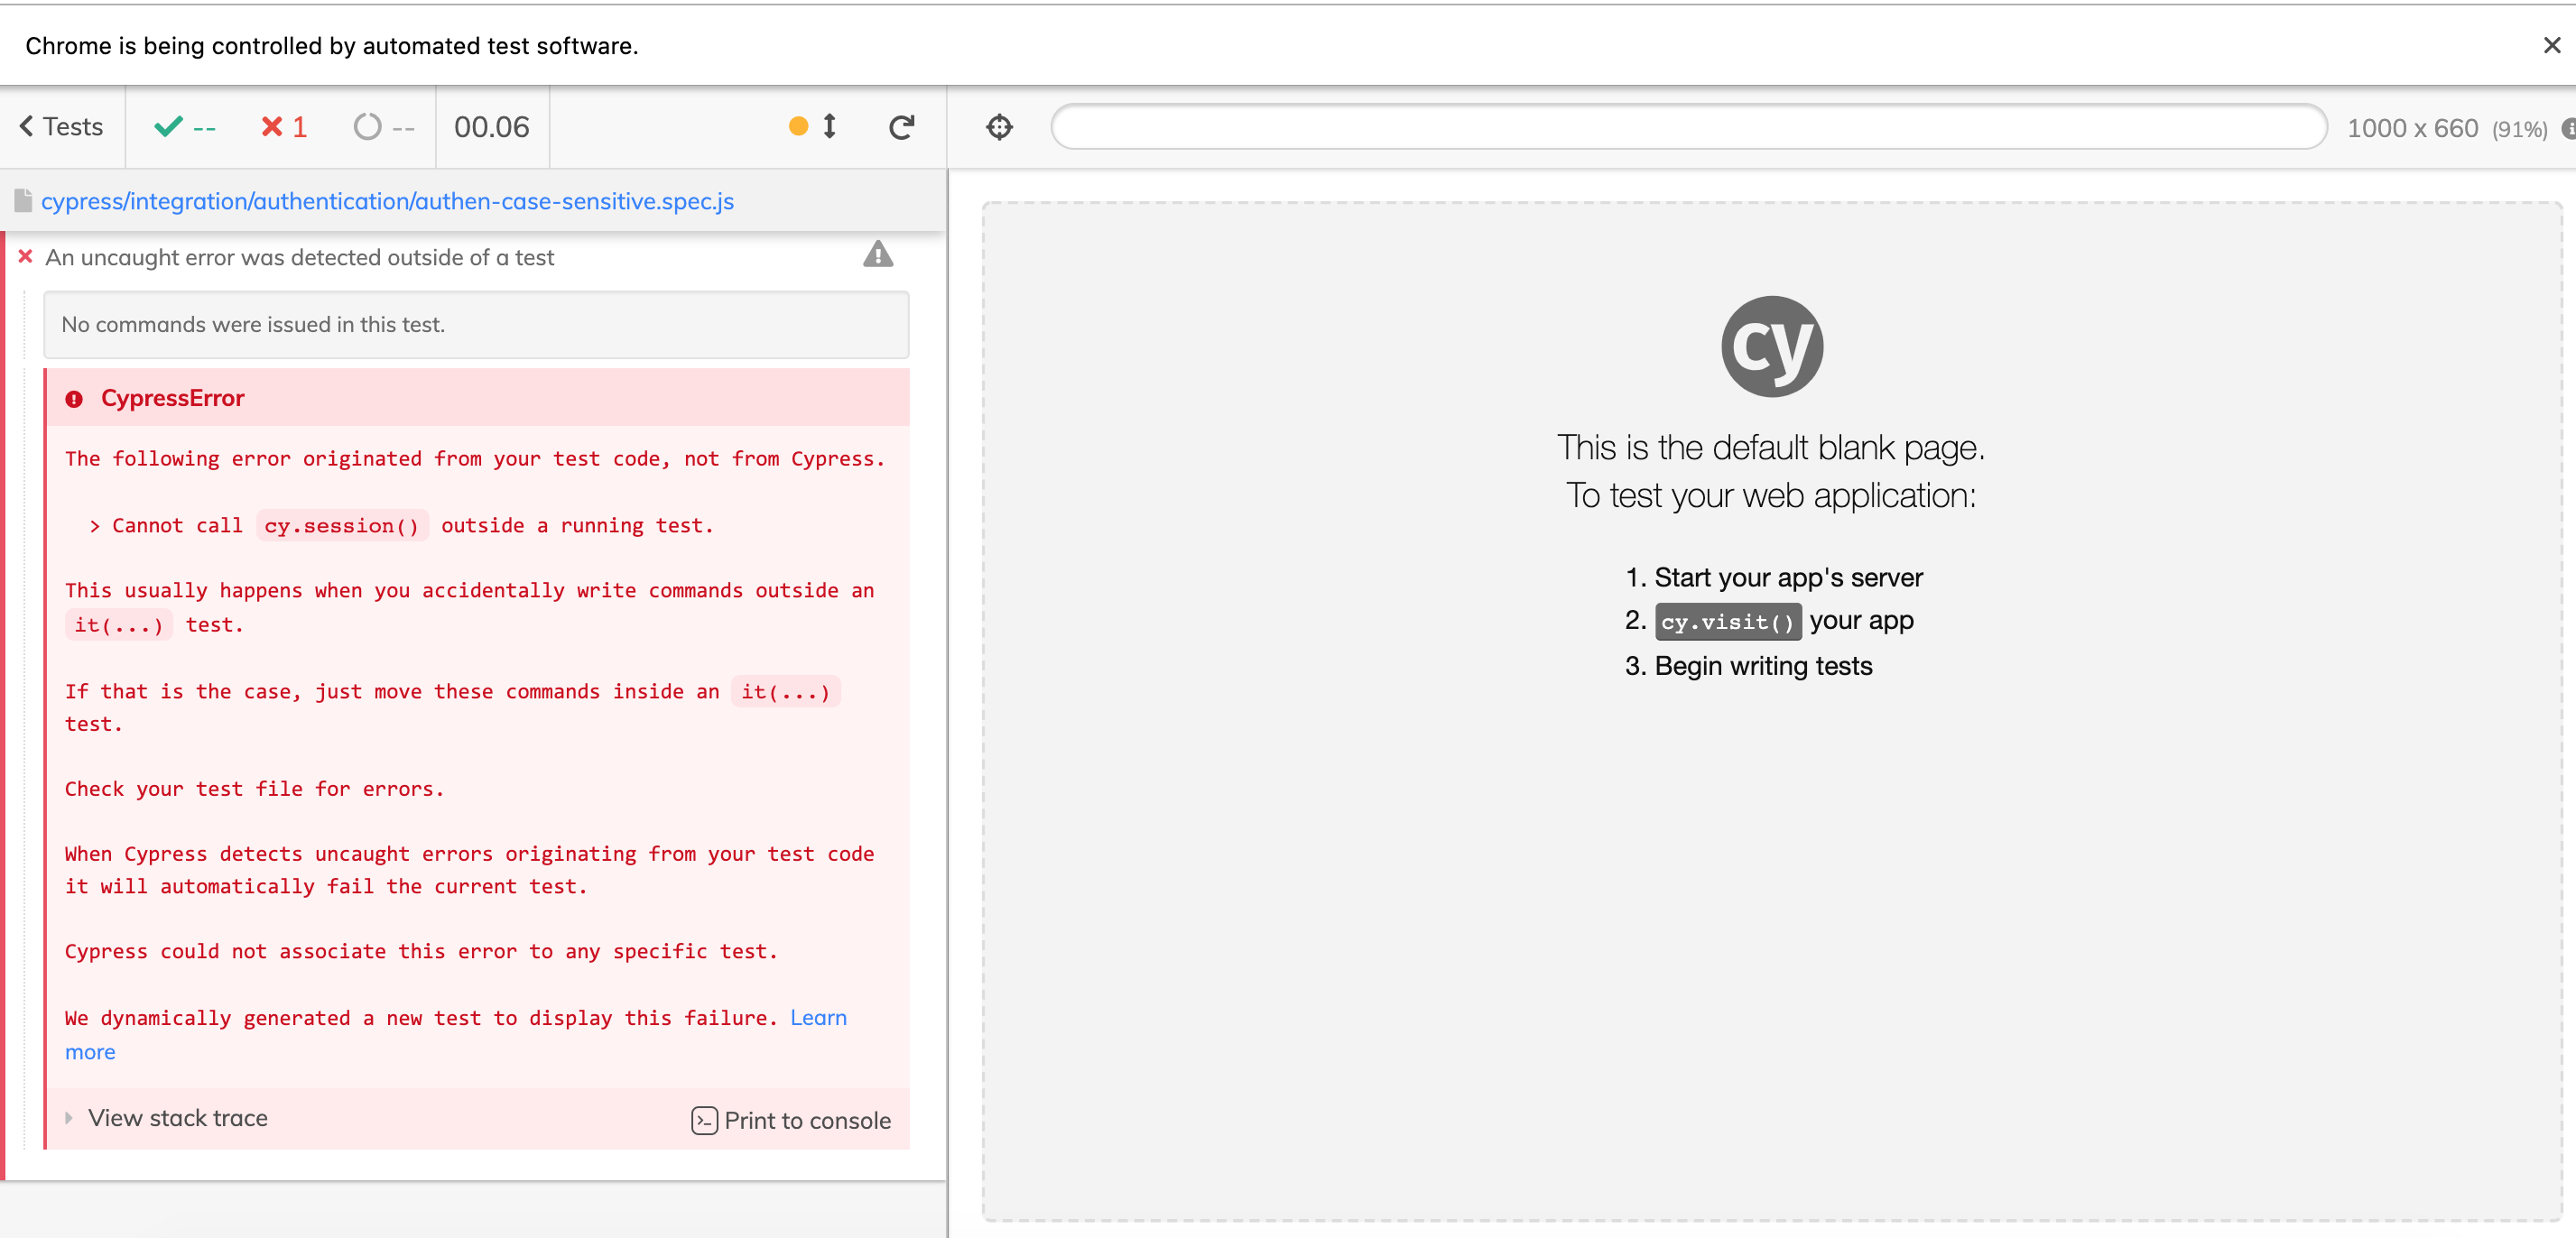Image resolution: width=2576 pixels, height=1238 pixels.
Task: Click the pending tests circle indicator
Action: coord(368,127)
